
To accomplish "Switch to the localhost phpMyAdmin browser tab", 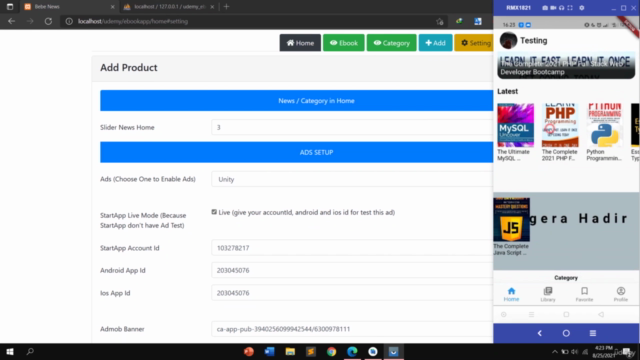I will click(x=169, y=7).
